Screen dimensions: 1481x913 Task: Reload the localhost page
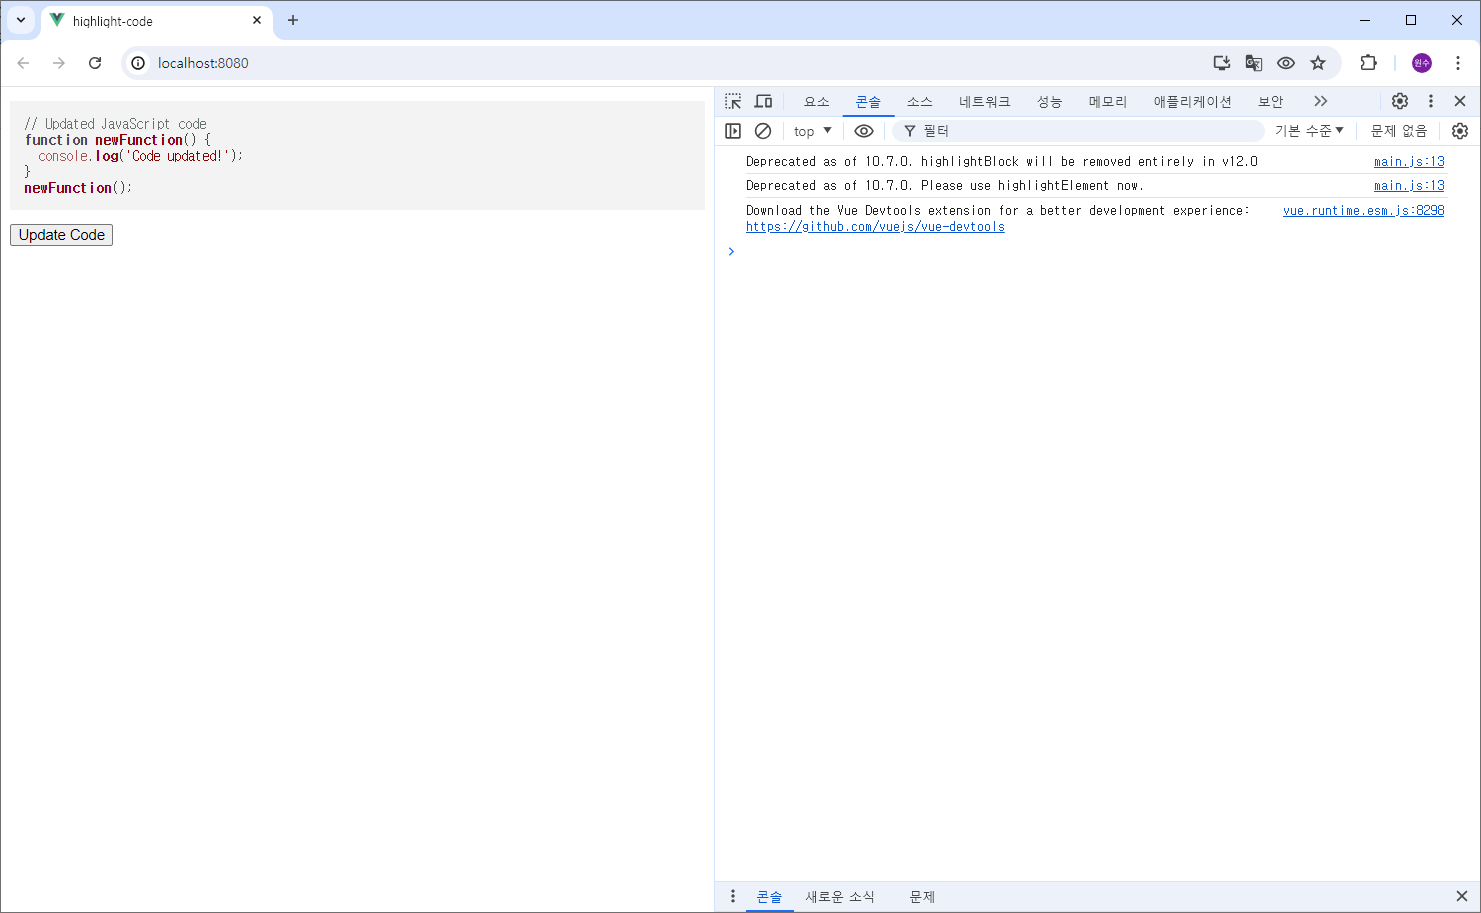[x=95, y=62]
